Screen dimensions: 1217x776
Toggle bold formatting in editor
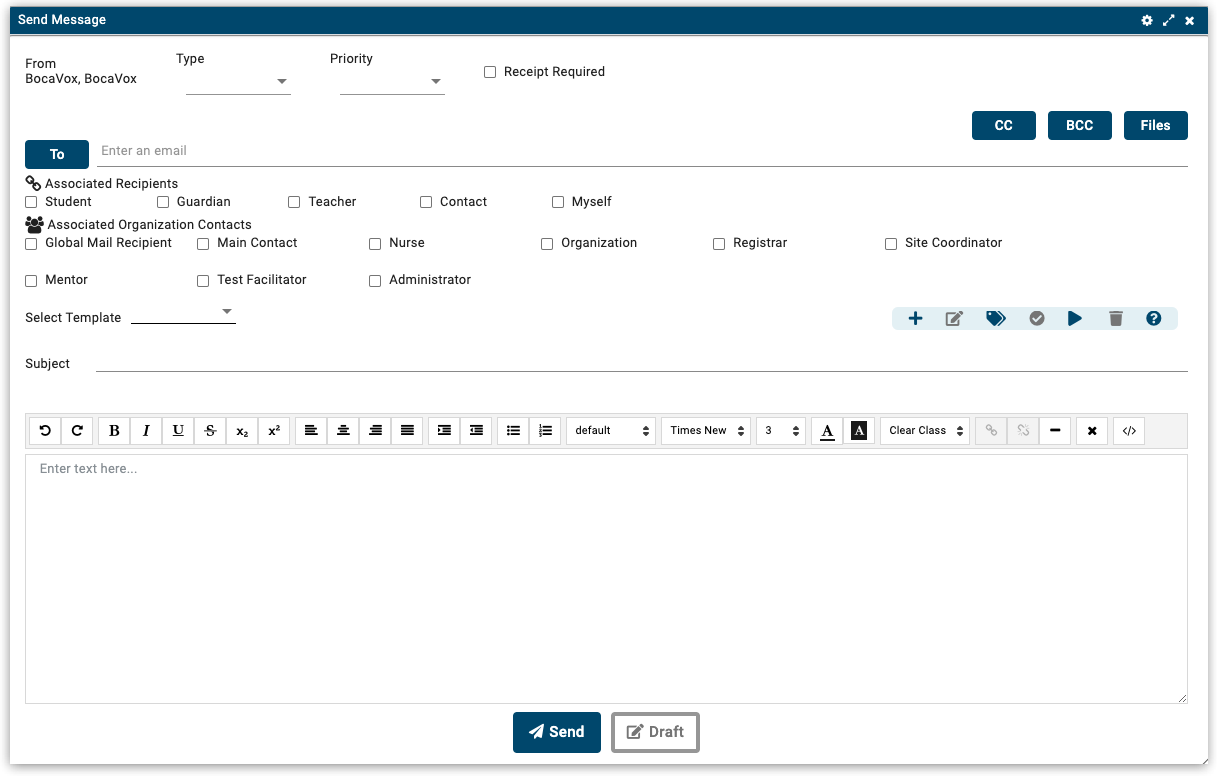pyautogui.click(x=114, y=431)
